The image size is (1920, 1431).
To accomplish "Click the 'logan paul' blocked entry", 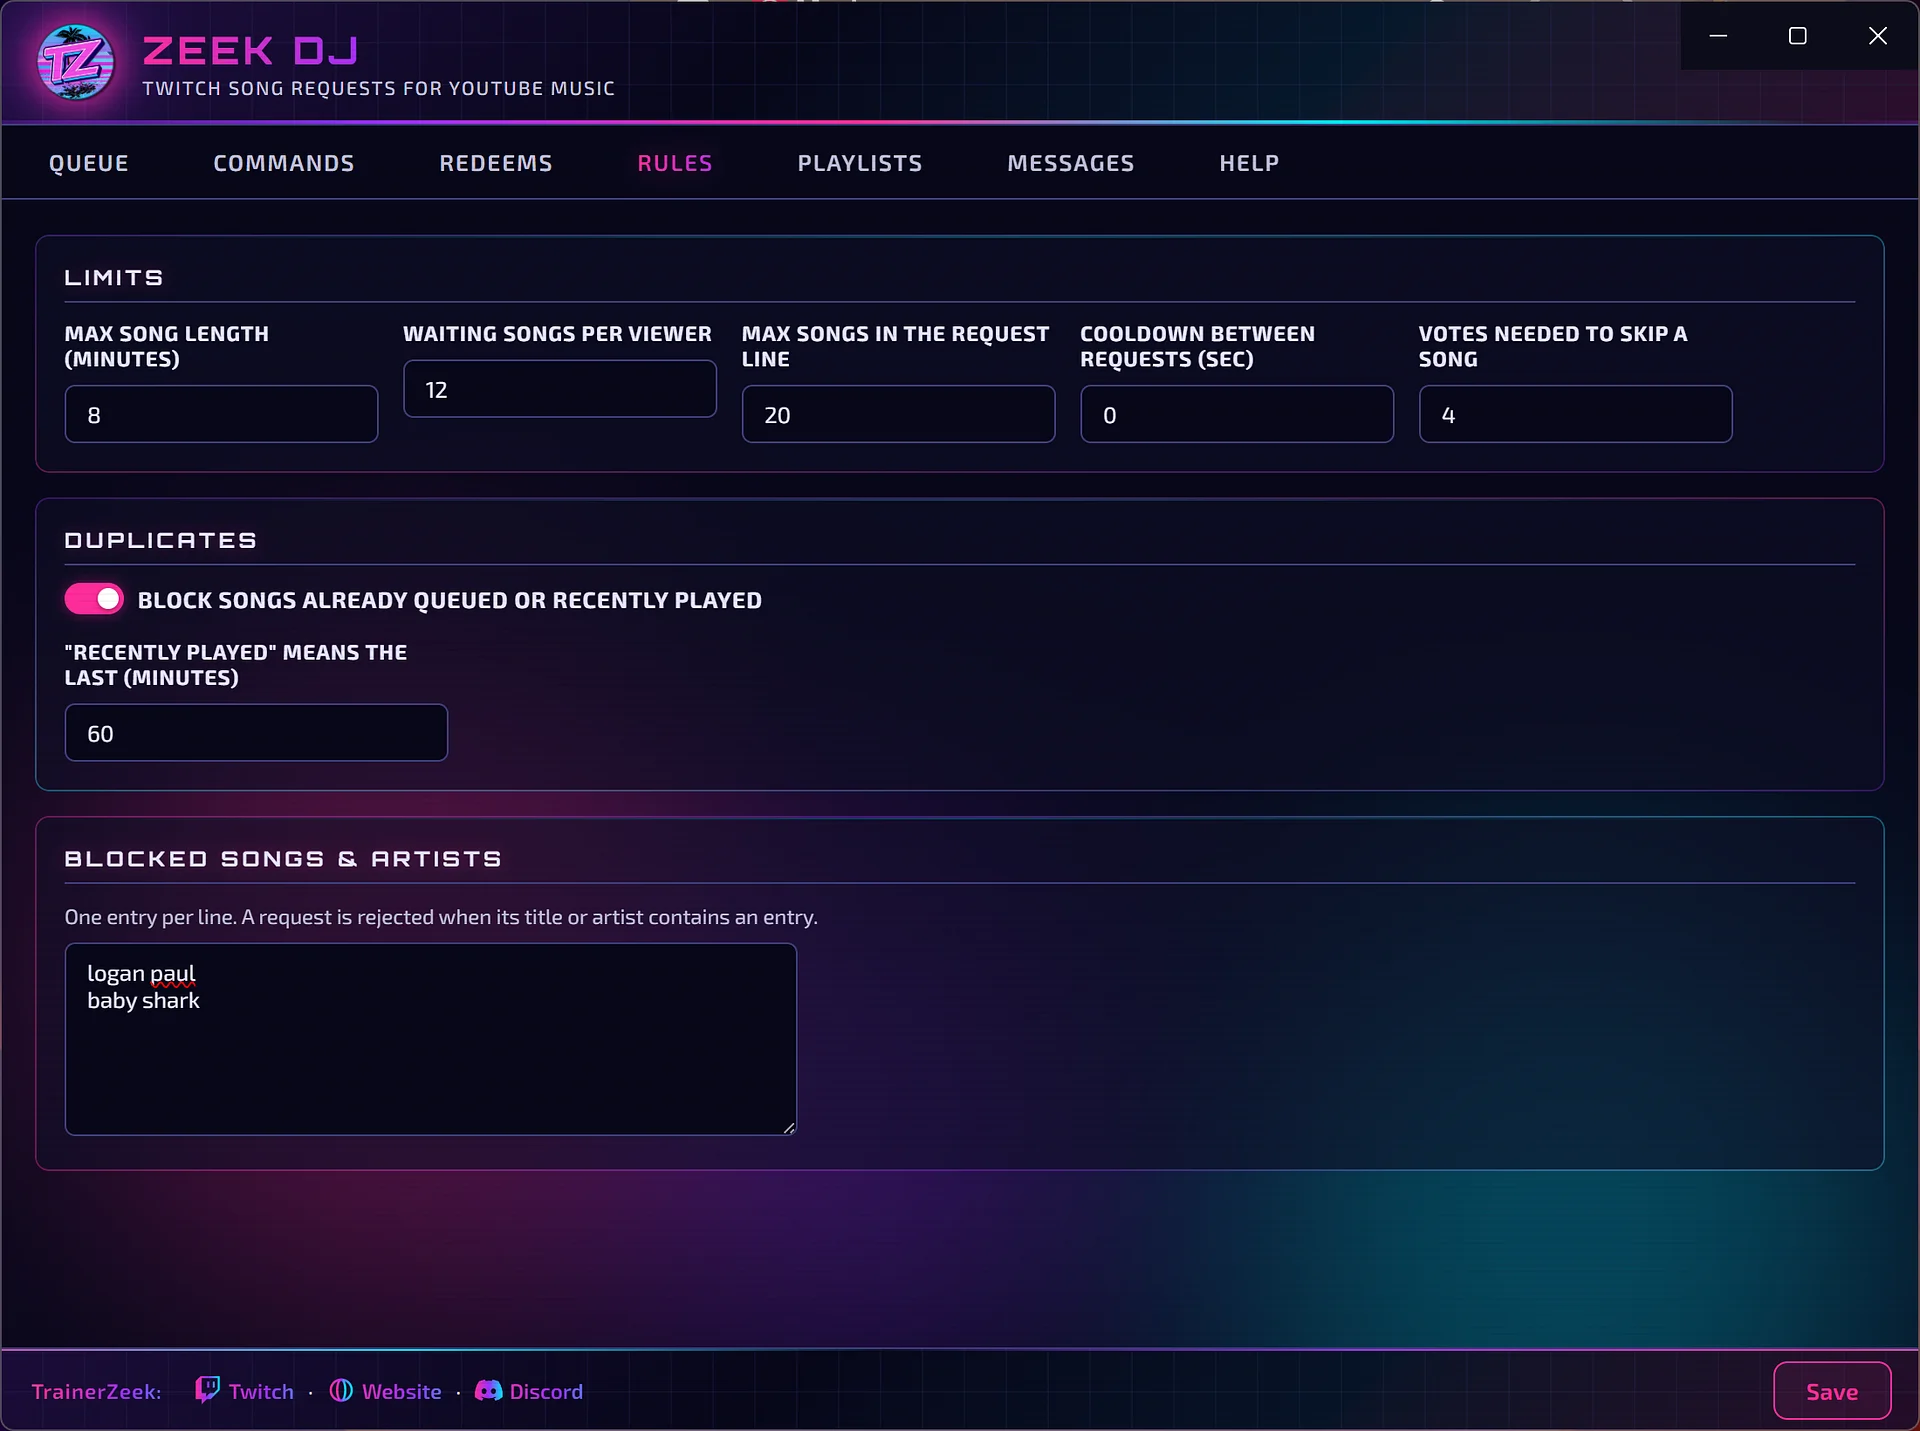I will coord(141,973).
